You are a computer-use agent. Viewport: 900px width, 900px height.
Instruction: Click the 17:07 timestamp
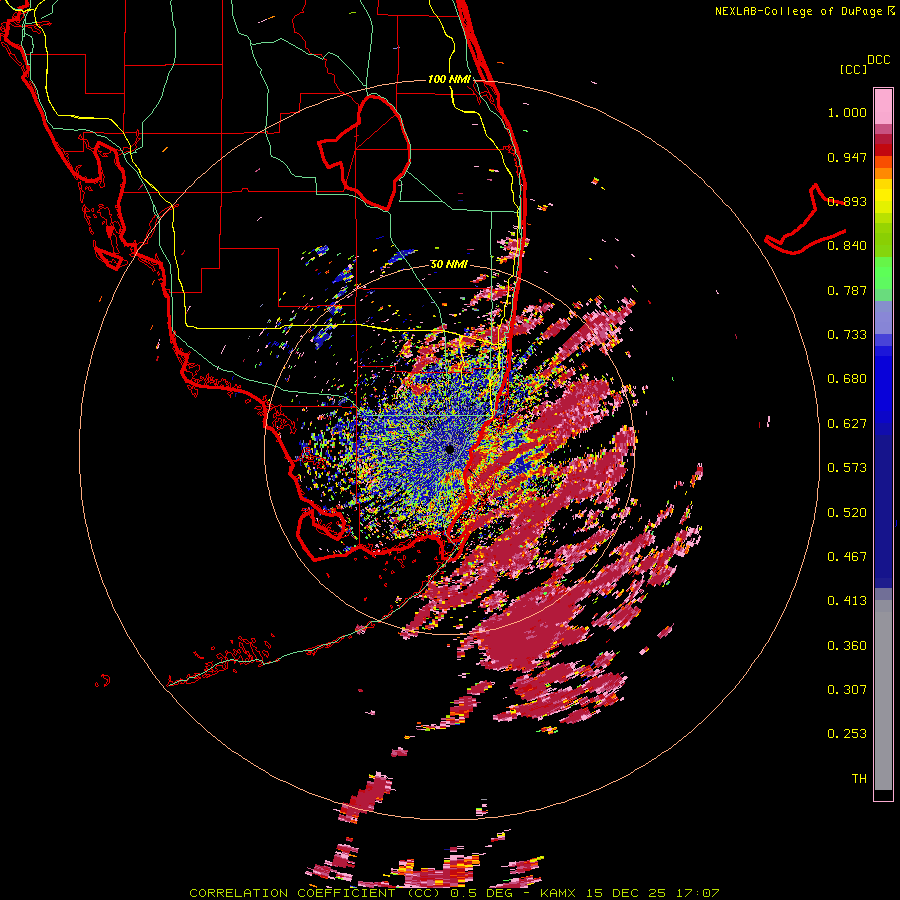(697, 893)
